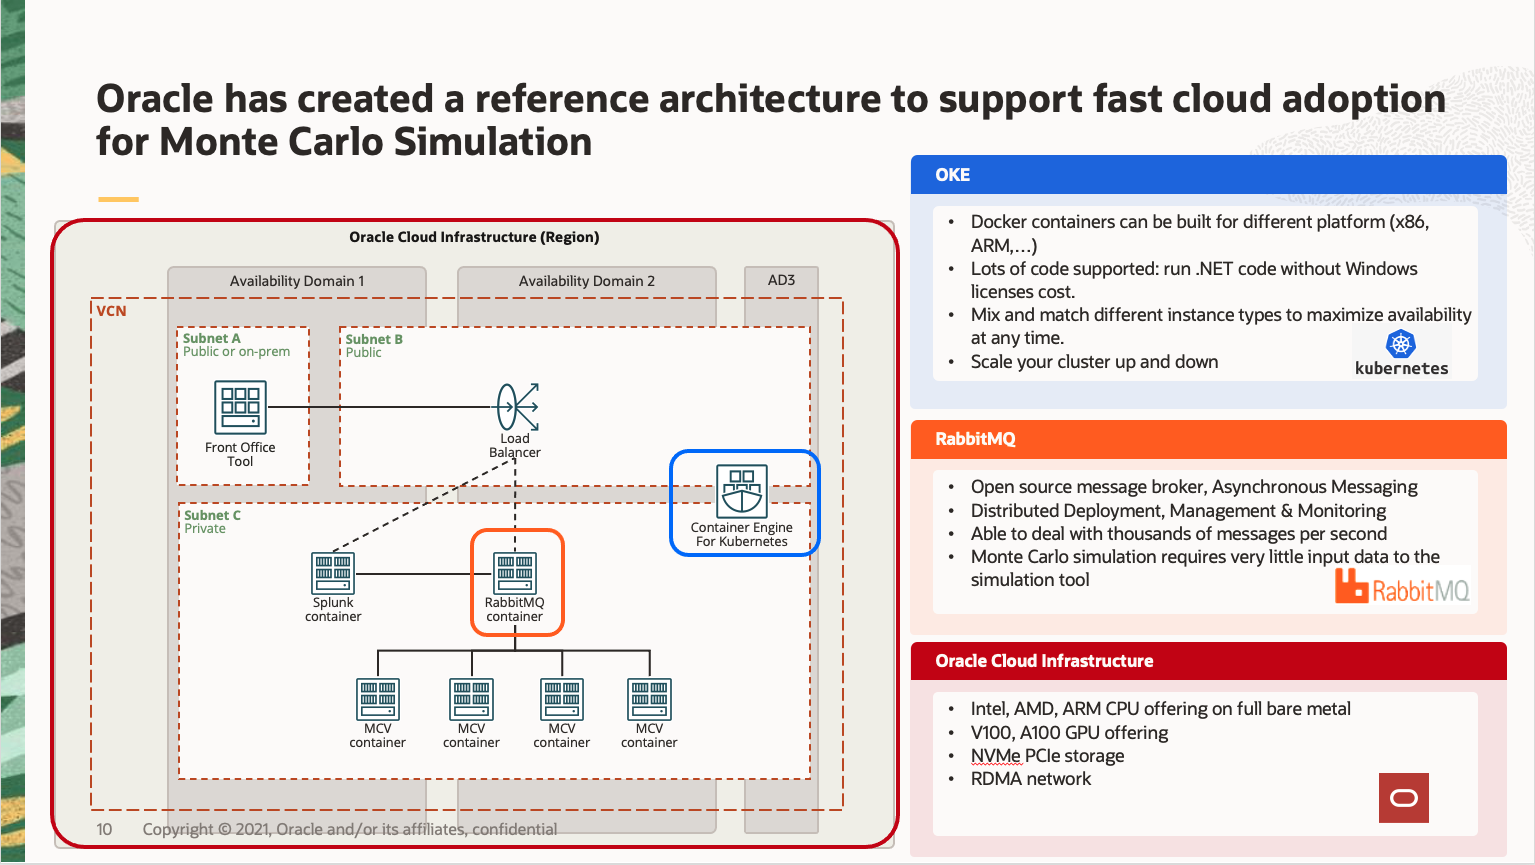Image resolution: width=1535 pixels, height=865 pixels.
Task: Click the "Private" text under Subnet C
Action: tap(205, 529)
